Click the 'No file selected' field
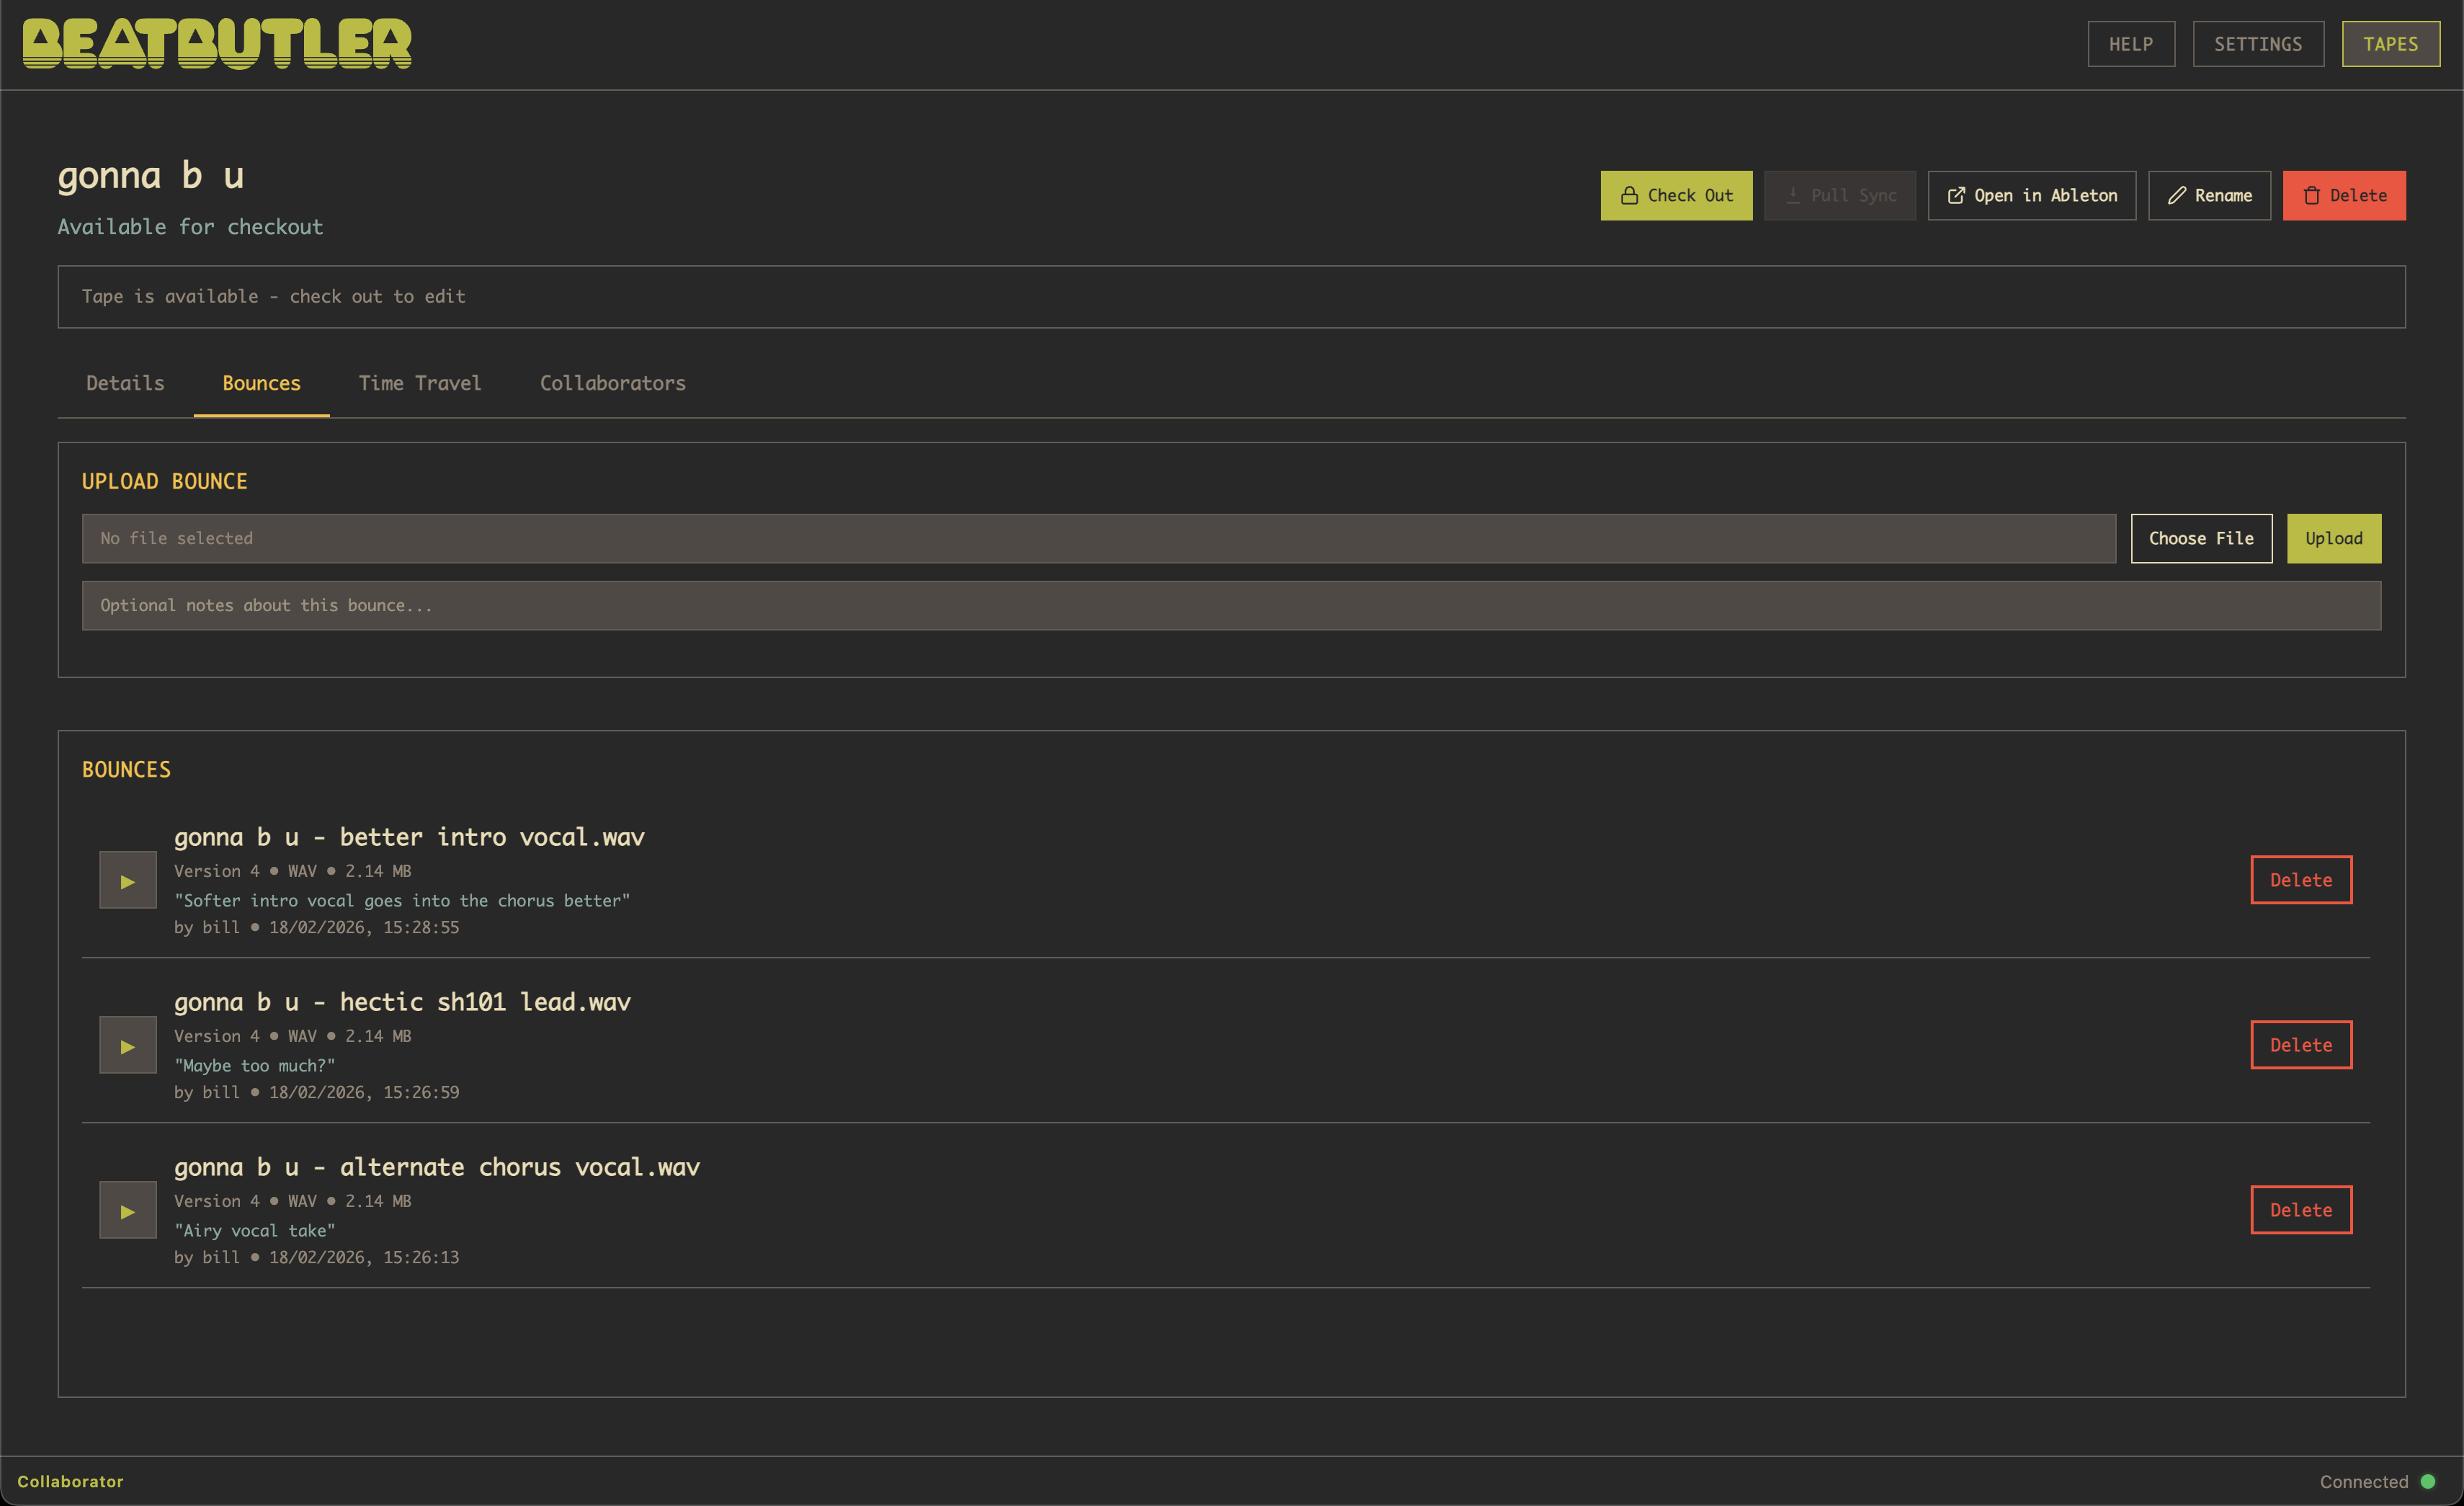Image resolution: width=2464 pixels, height=1506 pixels. pyautogui.click(x=1099, y=538)
